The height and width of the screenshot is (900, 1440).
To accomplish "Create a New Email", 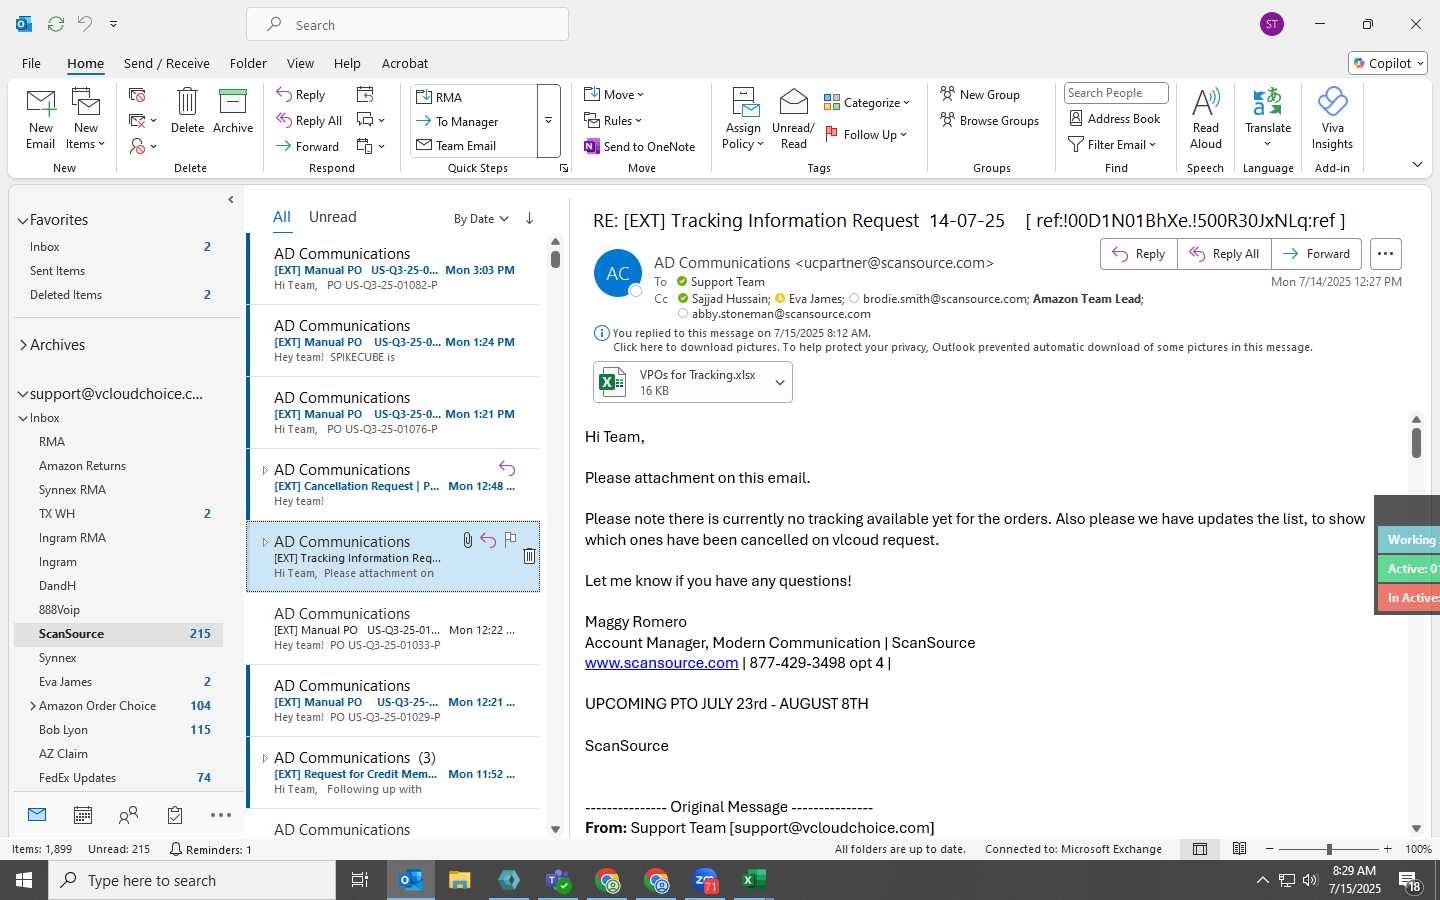I will pos(41,119).
